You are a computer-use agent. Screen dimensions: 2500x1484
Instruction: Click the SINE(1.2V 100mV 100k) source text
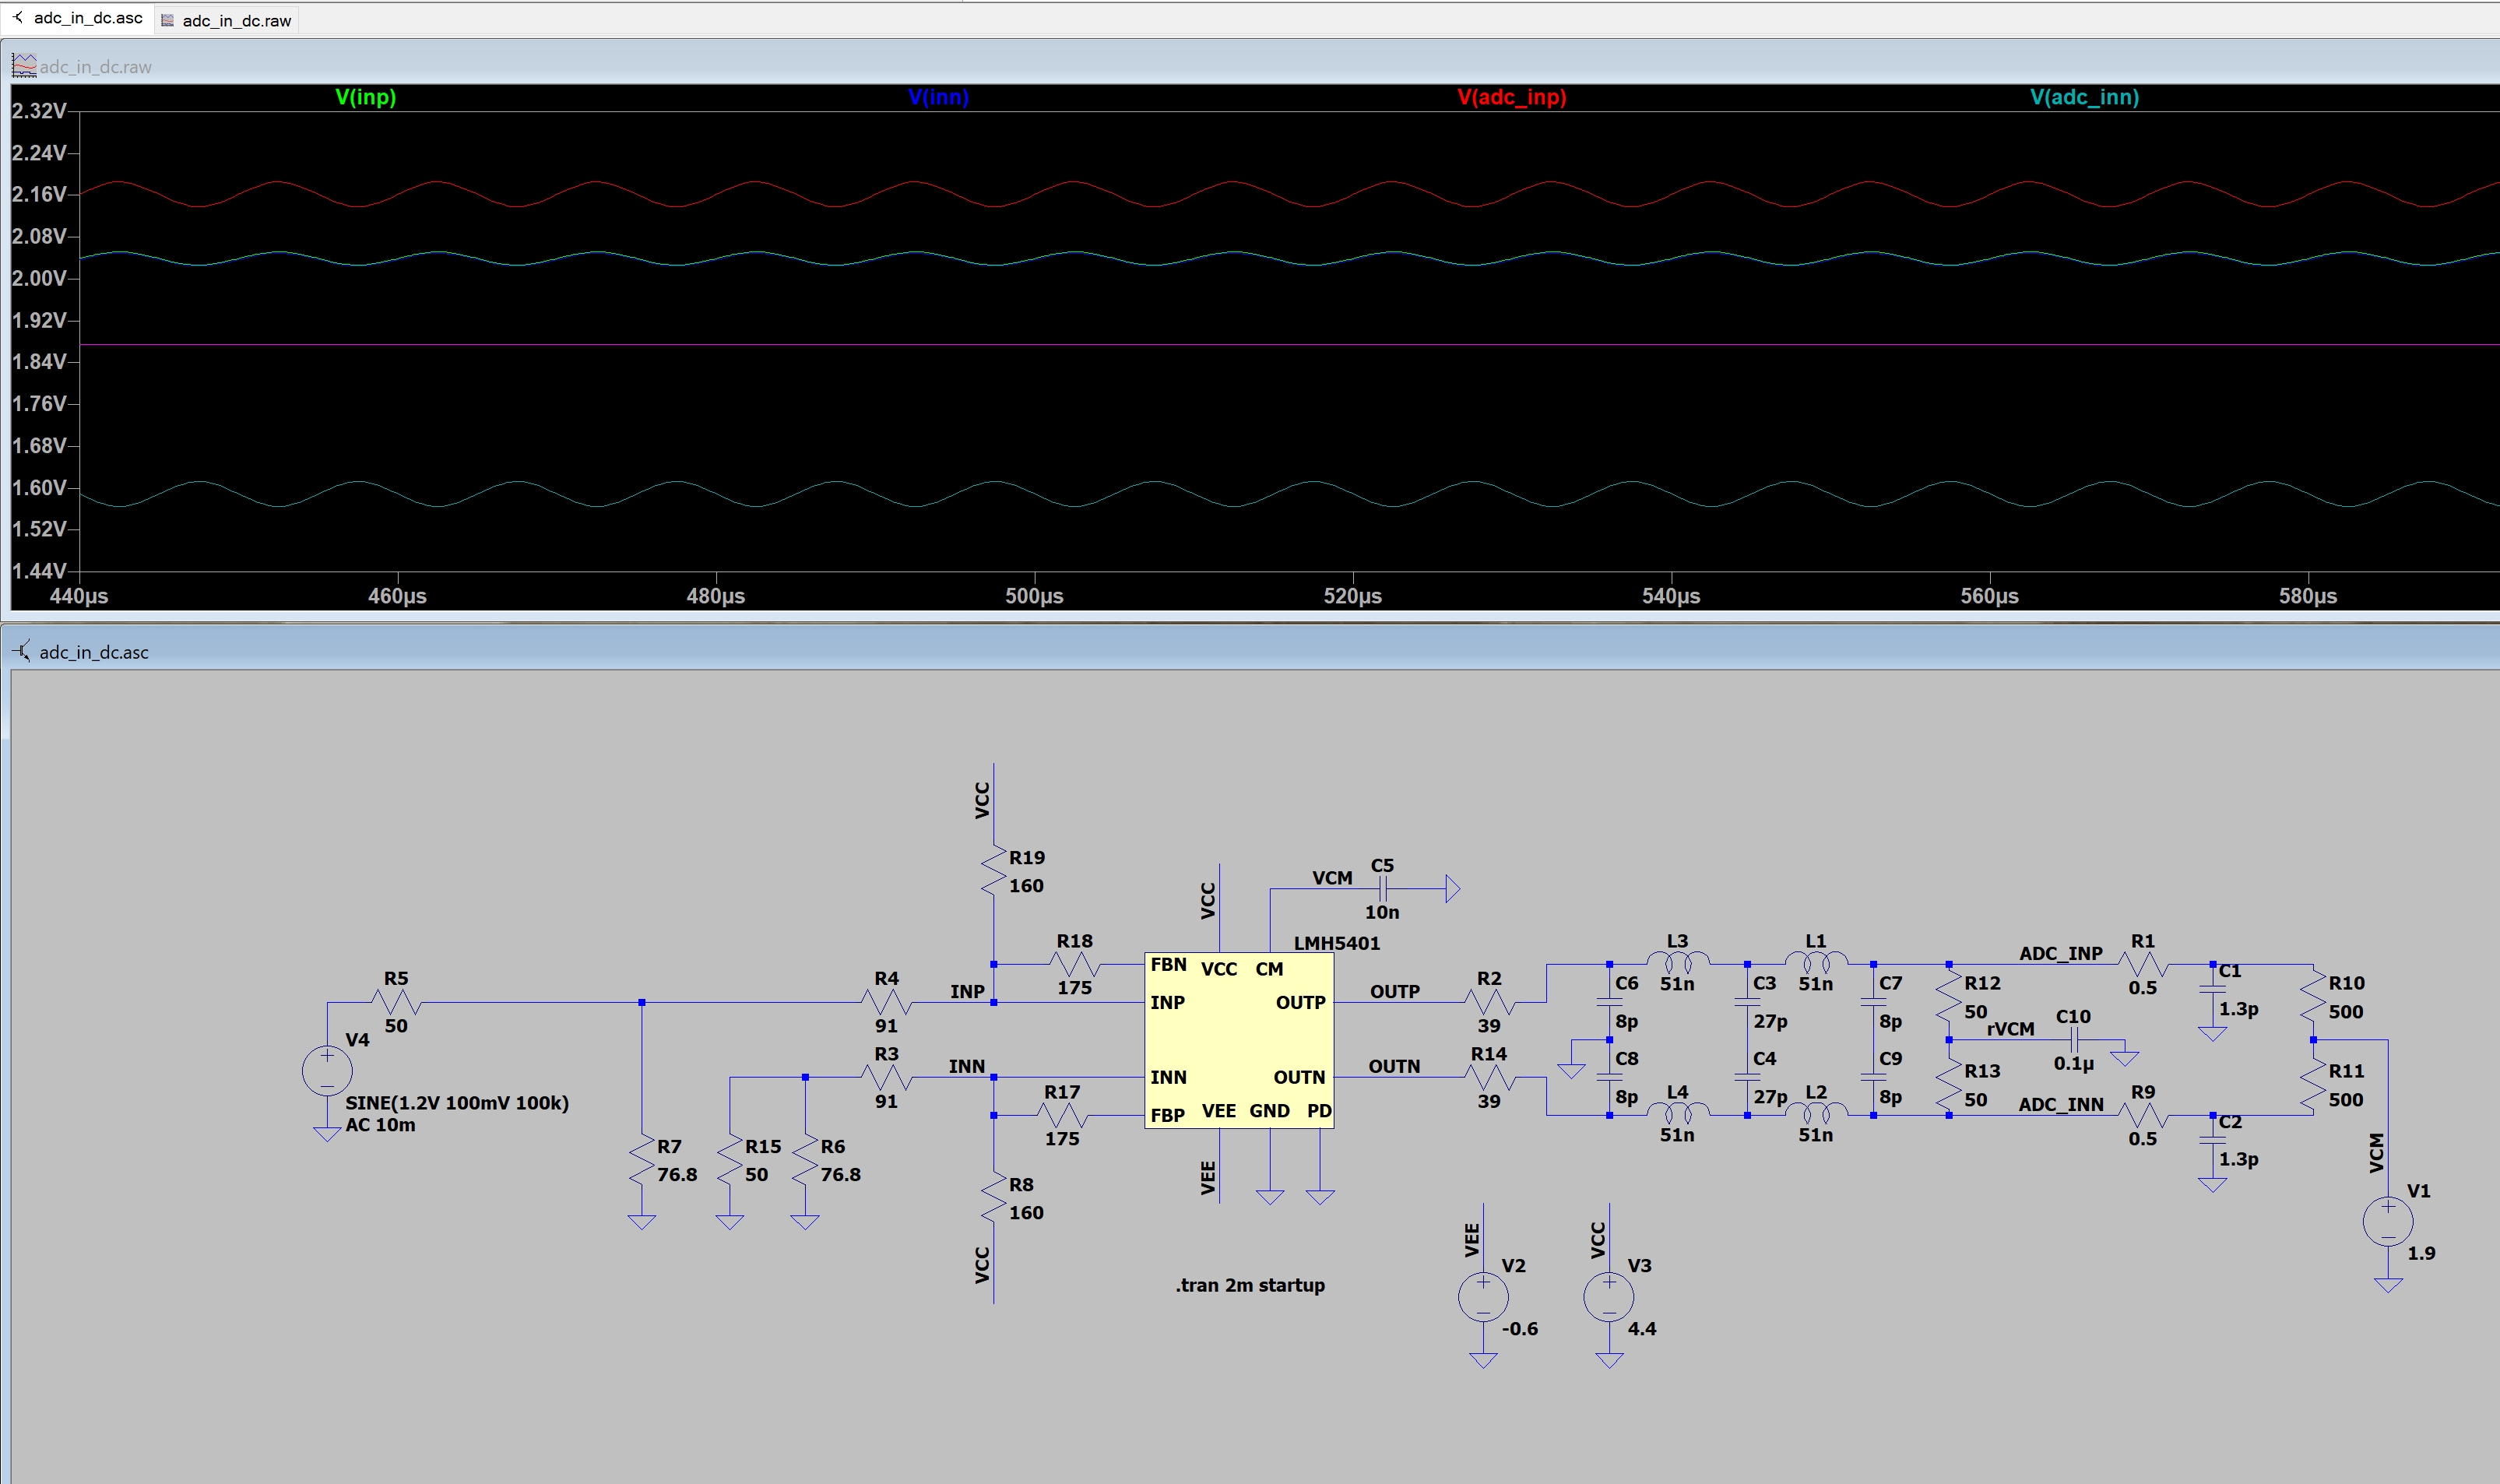(x=456, y=1102)
